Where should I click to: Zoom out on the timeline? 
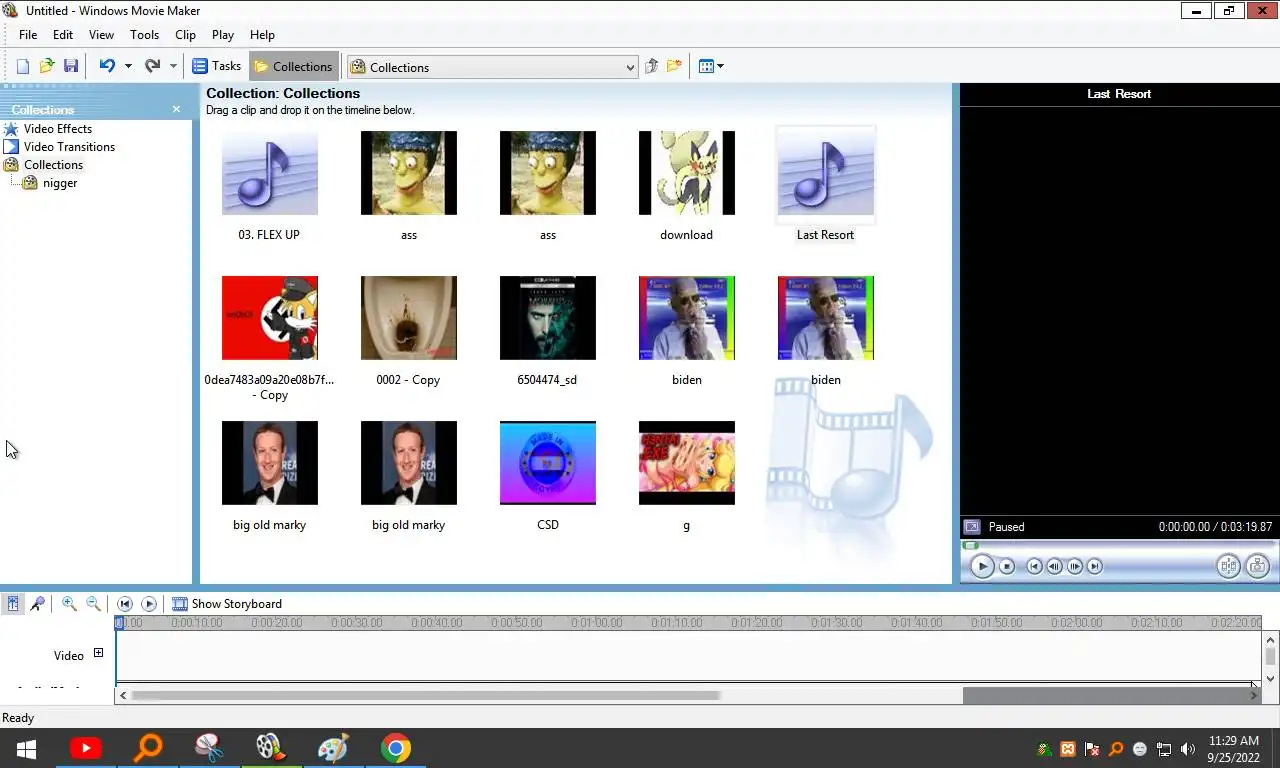point(93,603)
